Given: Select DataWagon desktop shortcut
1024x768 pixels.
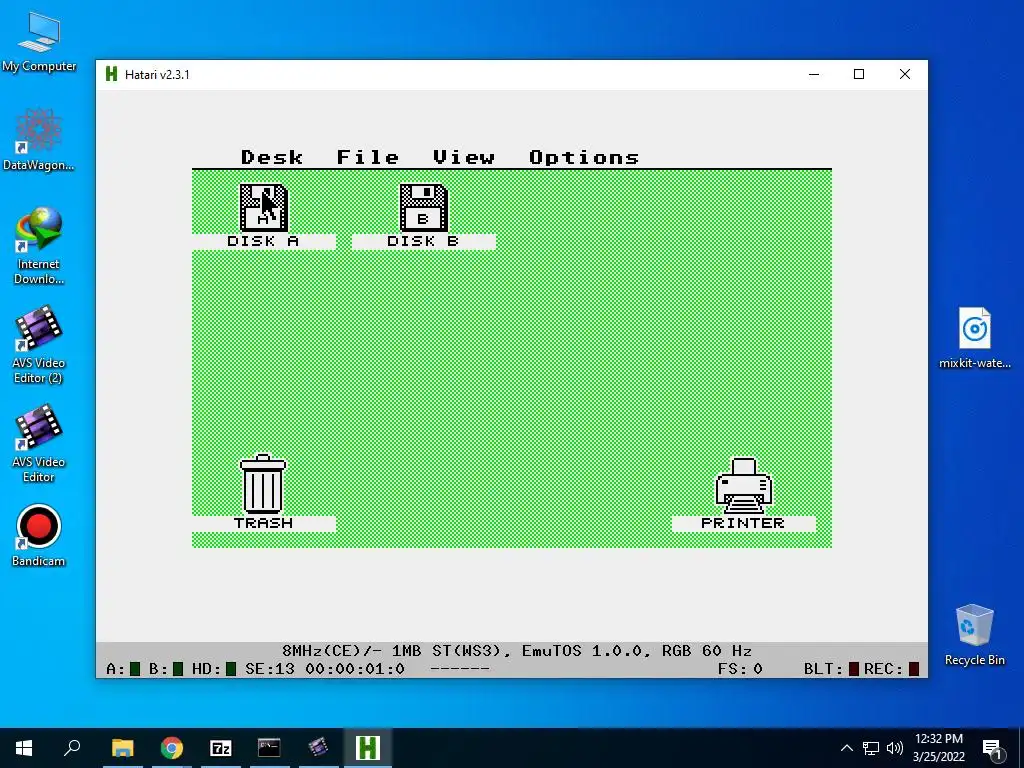Looking at the screenshot, I should click(x=39, y=140).
